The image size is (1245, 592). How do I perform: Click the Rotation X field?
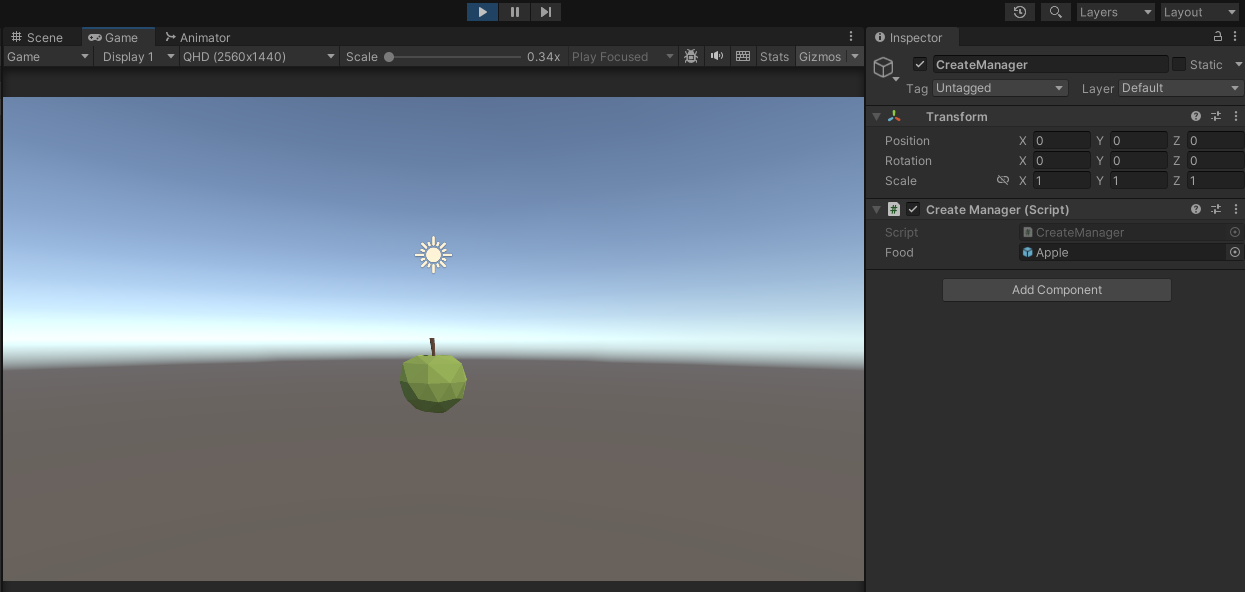pyautogui.click(x=1061, y=161)
